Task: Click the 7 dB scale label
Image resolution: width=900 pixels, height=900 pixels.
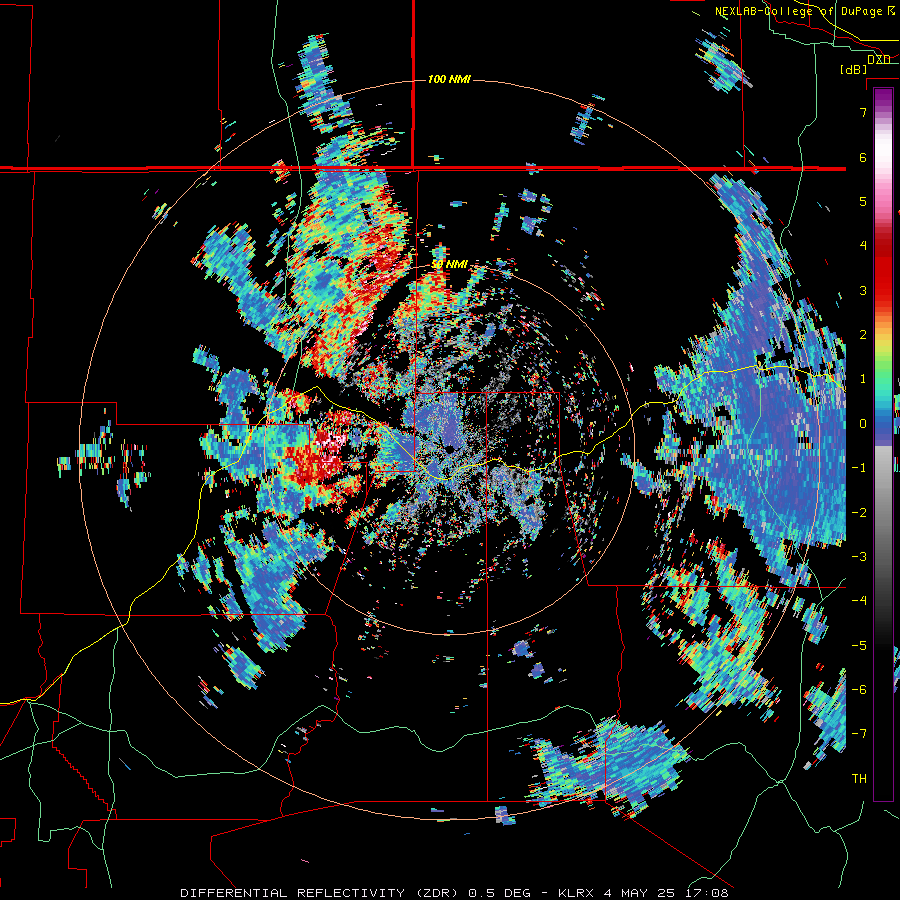Action: pos(863,112)
